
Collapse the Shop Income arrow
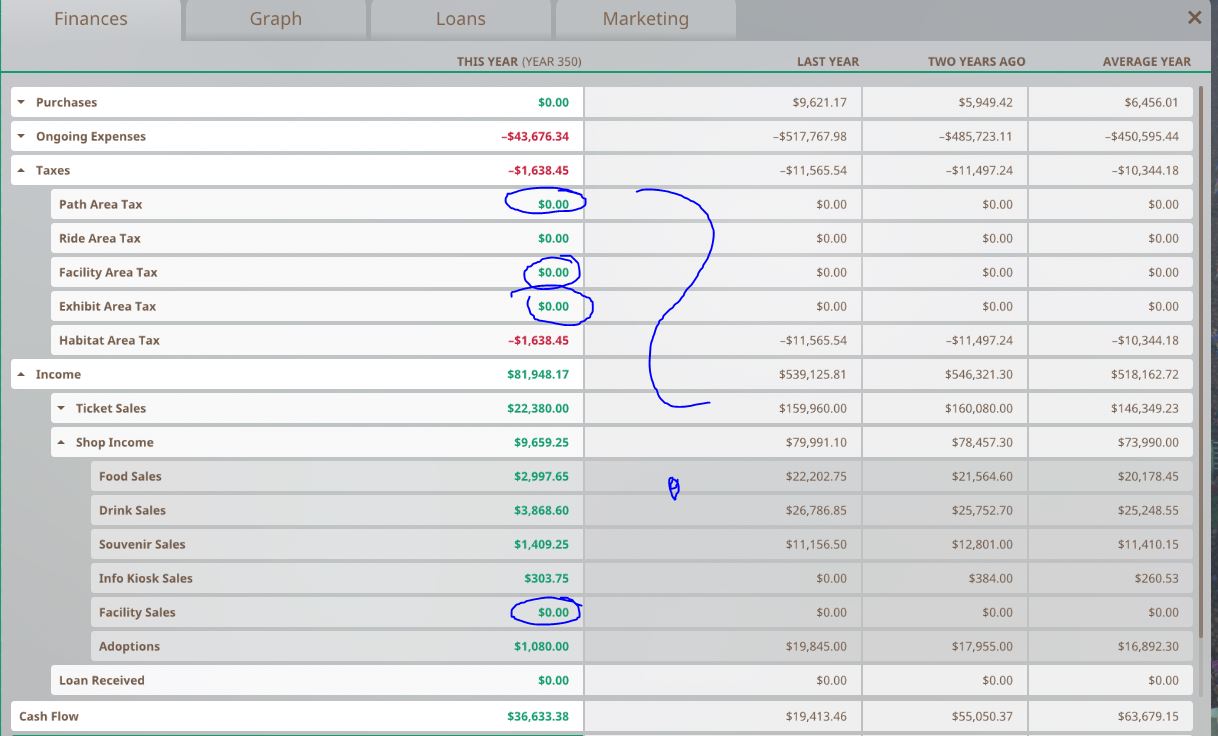62,442
